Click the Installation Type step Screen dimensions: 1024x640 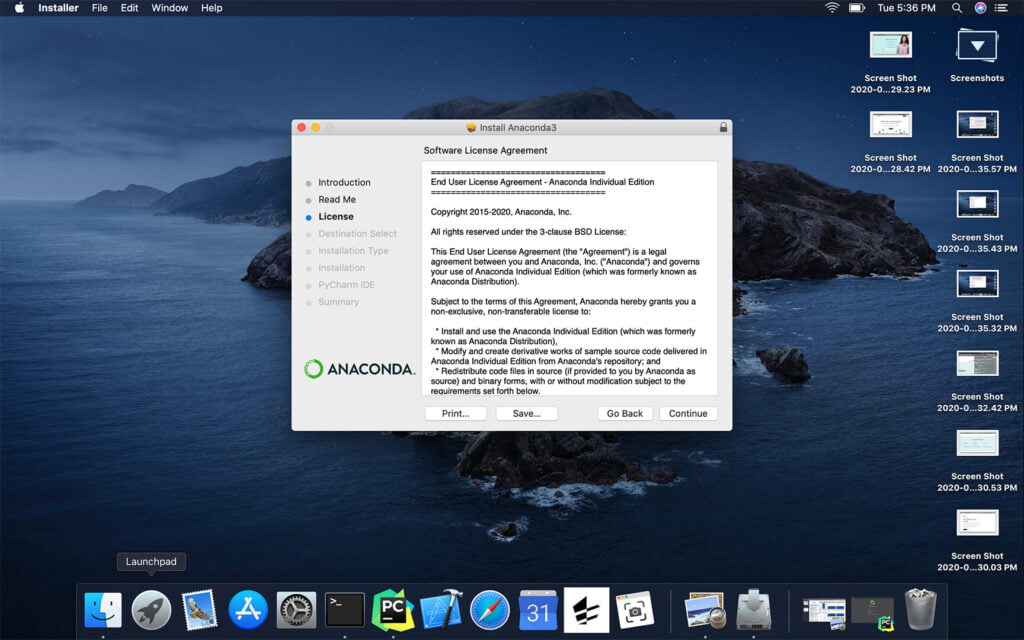(x=353, y=250)
